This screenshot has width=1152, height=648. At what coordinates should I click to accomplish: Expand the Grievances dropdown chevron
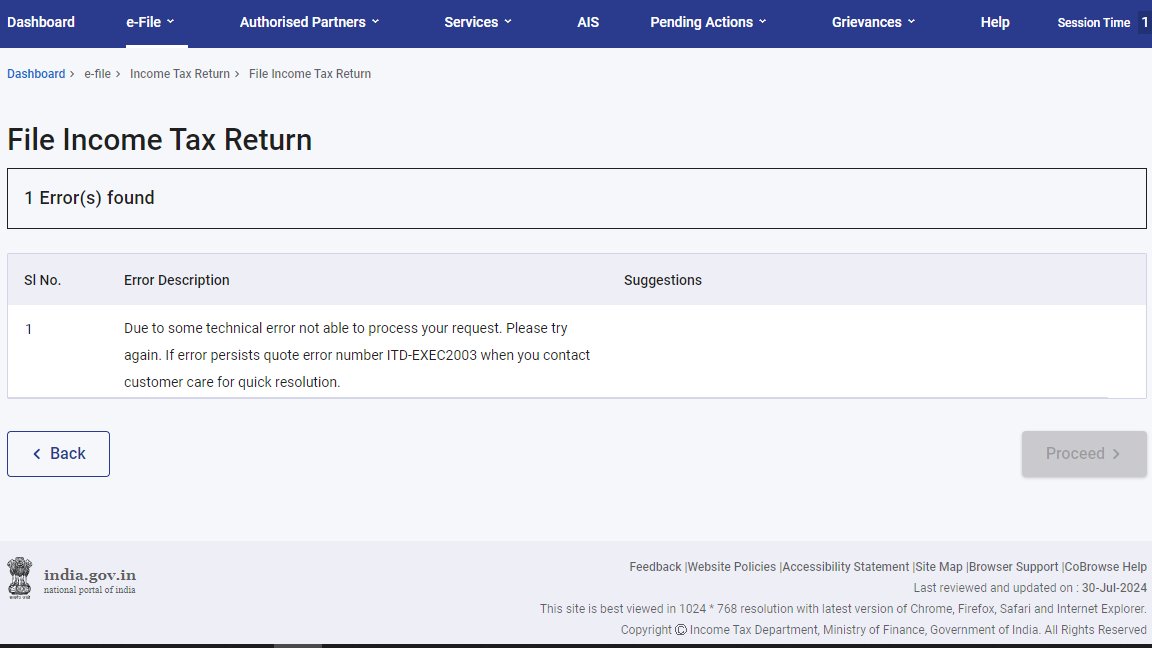912,22
